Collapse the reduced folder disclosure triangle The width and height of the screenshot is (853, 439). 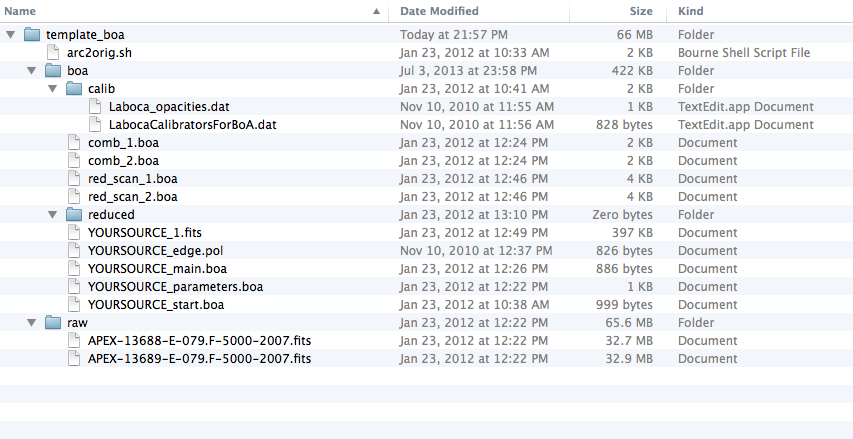pos(52,214)
